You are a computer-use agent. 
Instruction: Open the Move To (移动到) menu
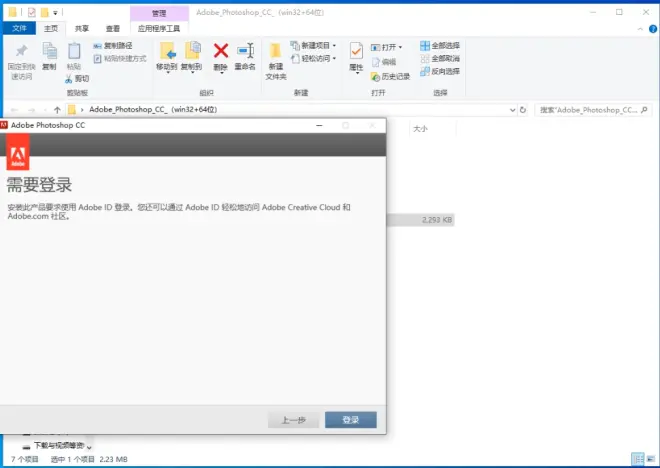[167, 57]
